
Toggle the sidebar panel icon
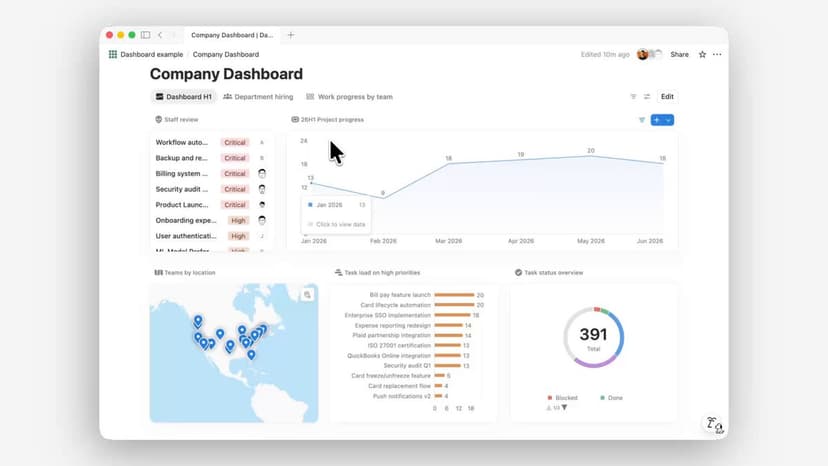[145, 35]
